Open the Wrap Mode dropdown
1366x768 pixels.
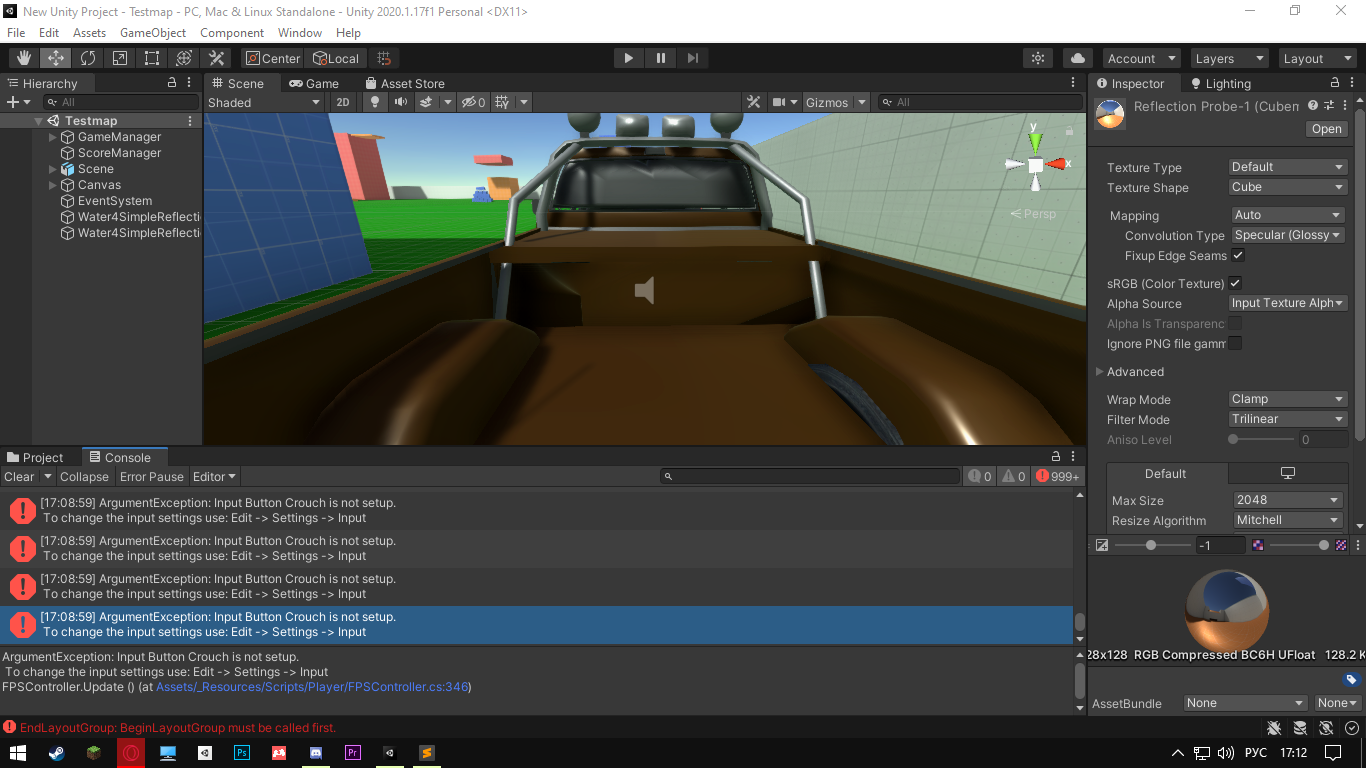[1288, 399]
